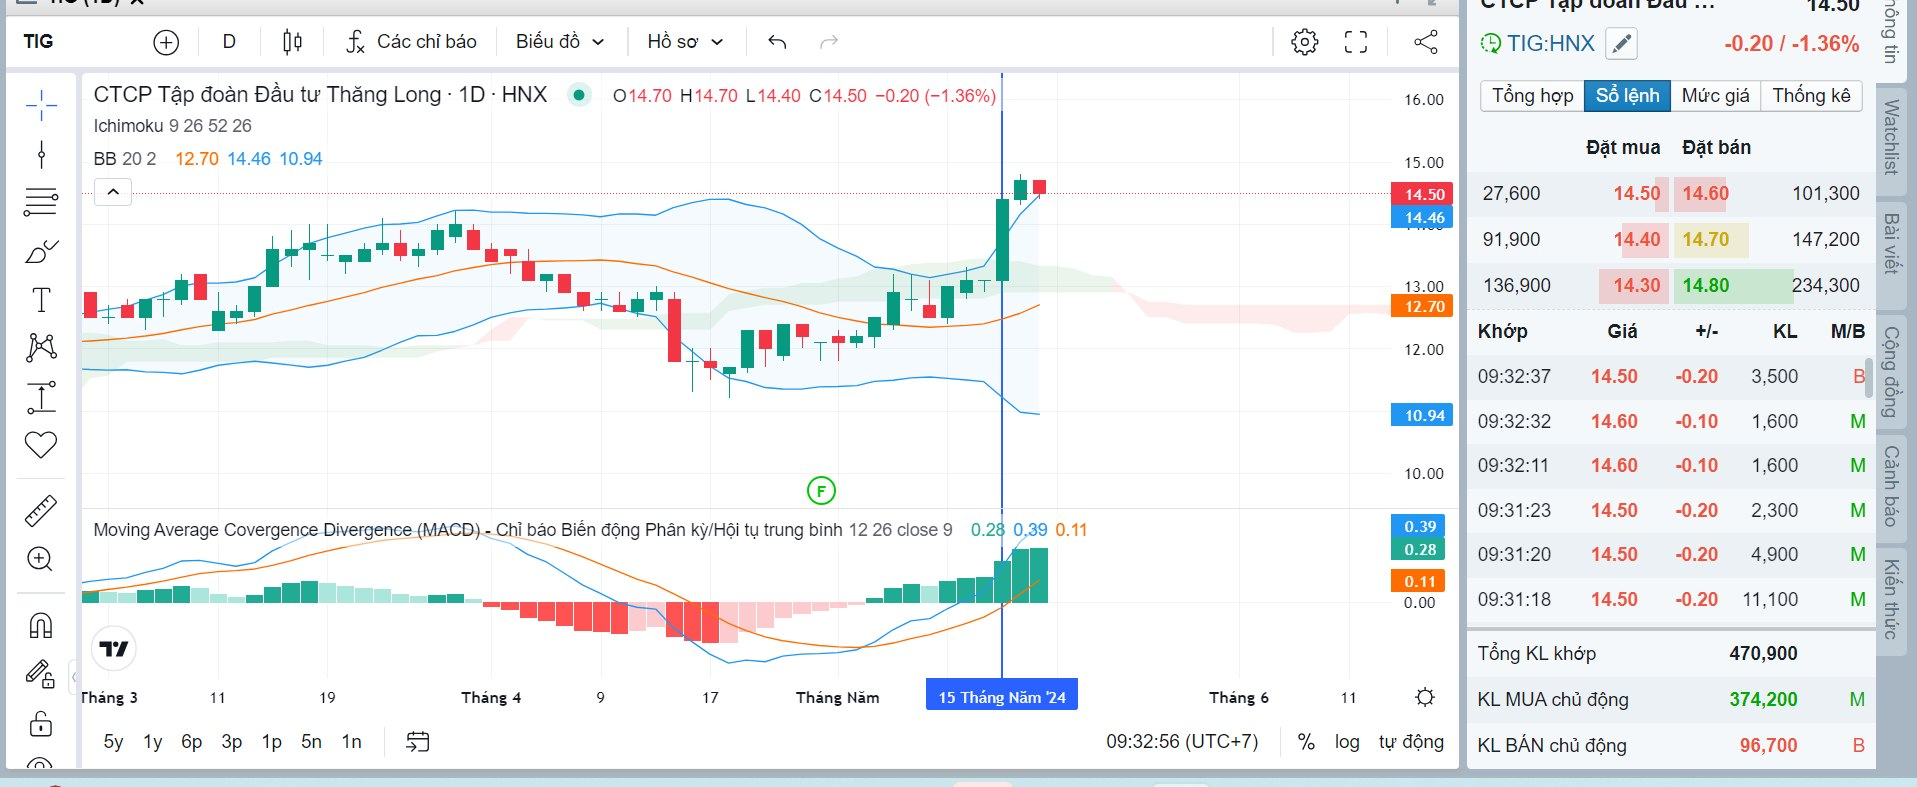
Task: Set chart range to 3p
Action: [232, 742]
